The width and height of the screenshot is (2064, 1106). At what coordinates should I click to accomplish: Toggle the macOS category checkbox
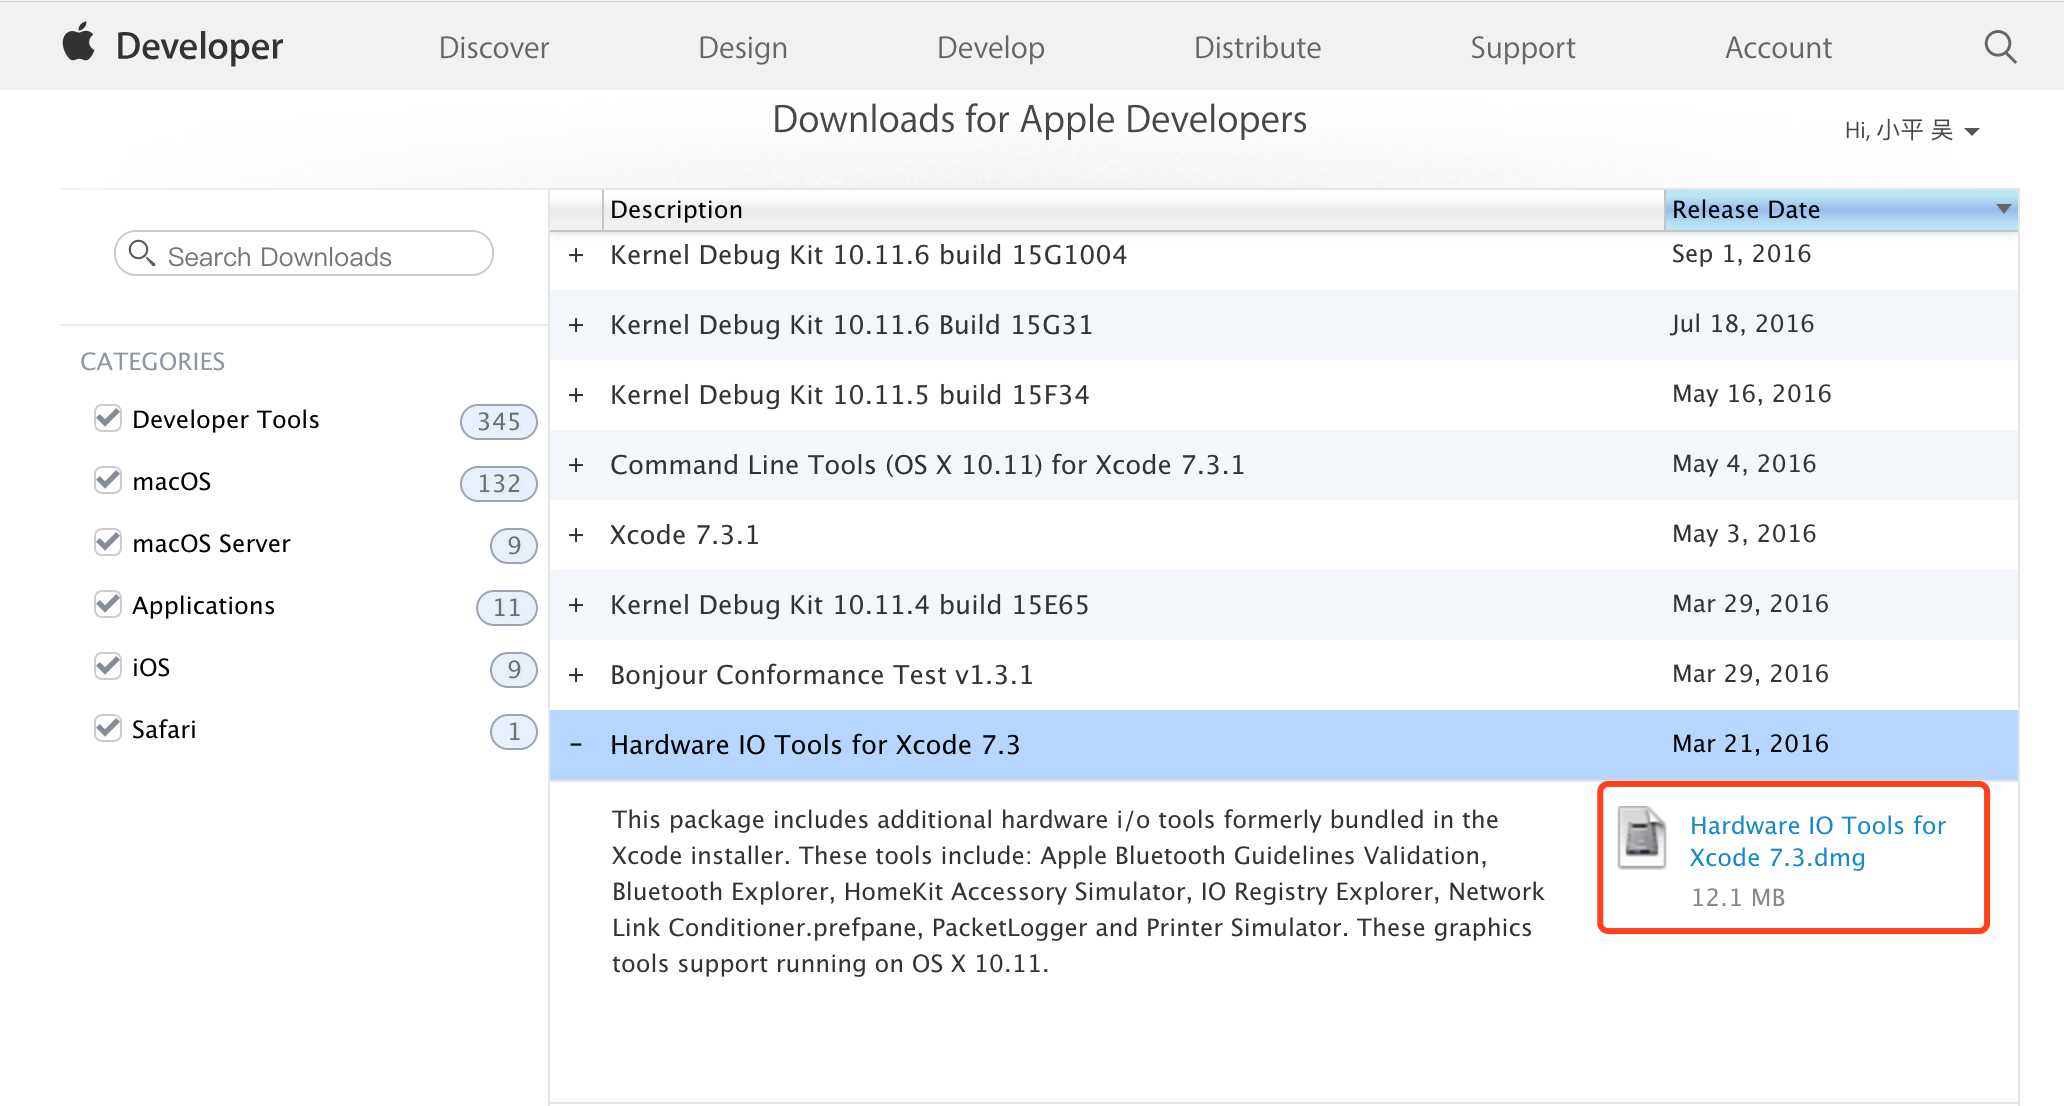point(104,482)
